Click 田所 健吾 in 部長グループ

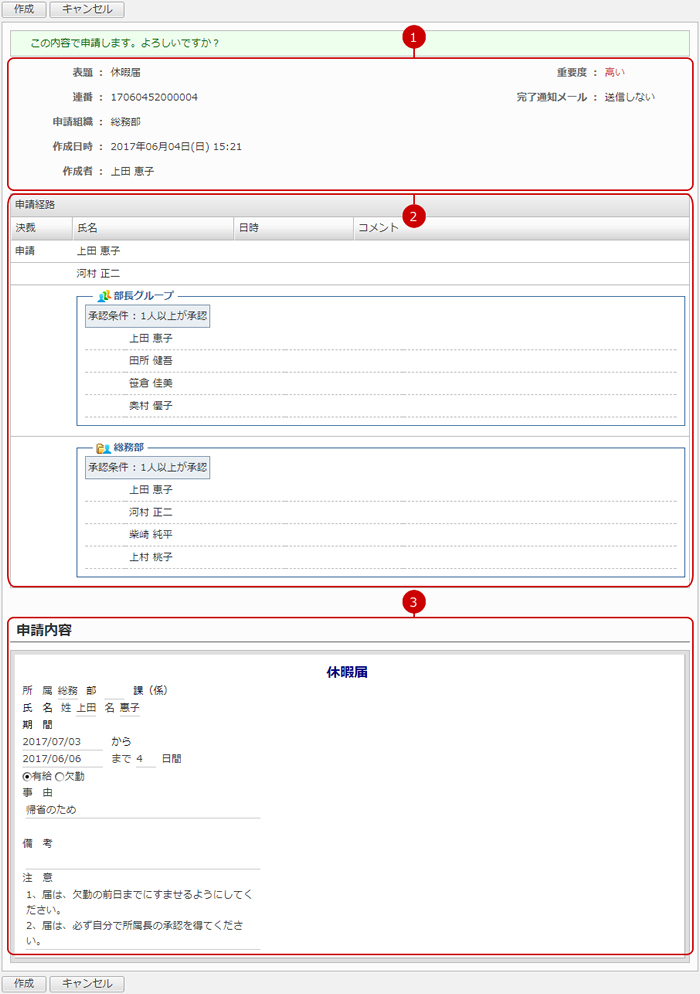click(x=151, y=361)
